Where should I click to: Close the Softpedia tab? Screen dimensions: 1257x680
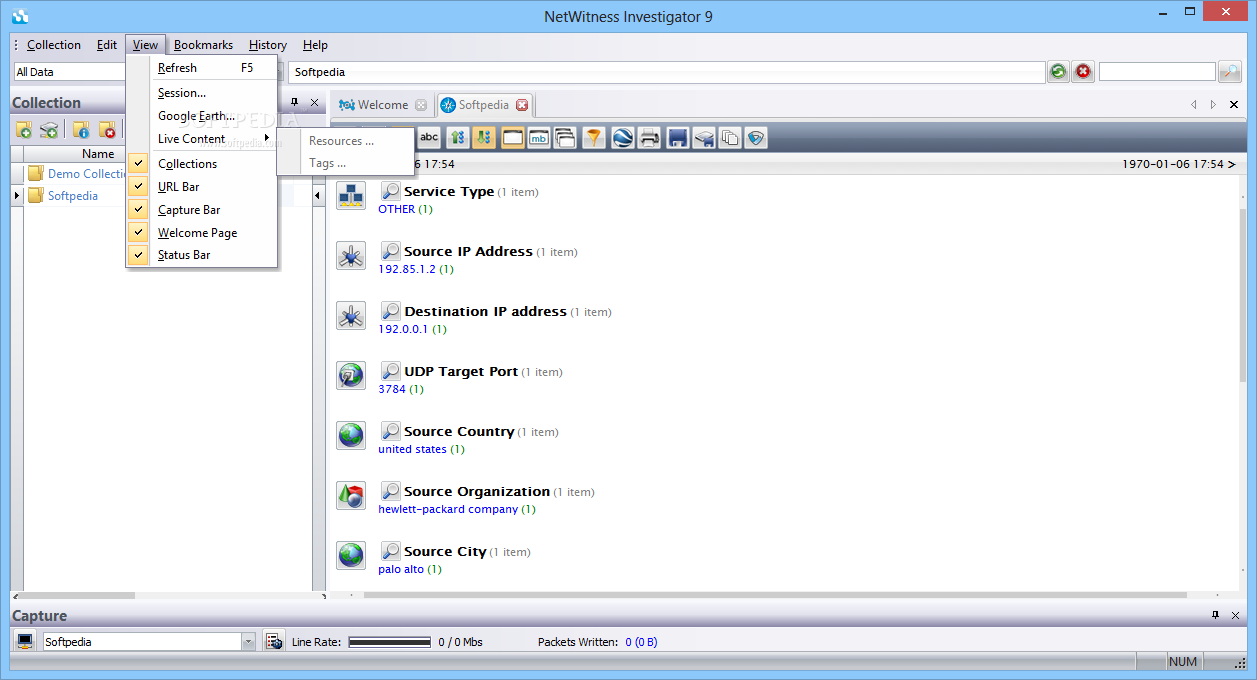522,105
